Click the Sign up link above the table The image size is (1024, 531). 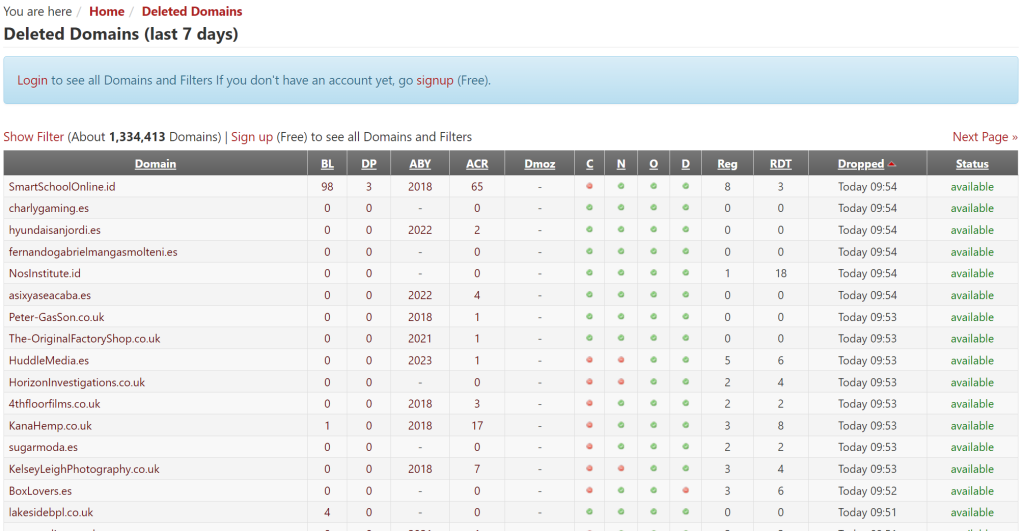(x=252, y=137)
